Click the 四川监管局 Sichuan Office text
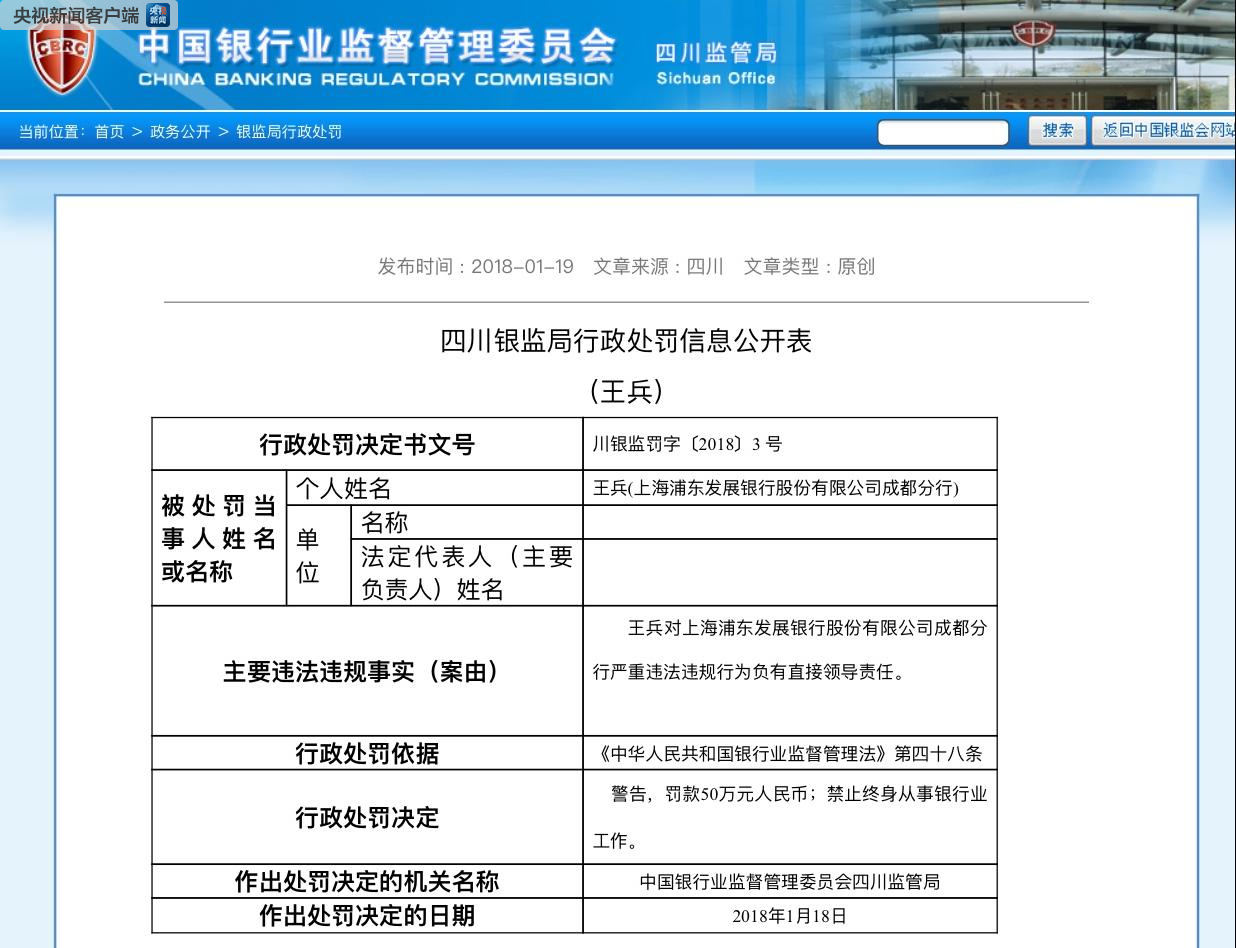Image resolution: width=1236 pixels, height=948 pixels. point(716,64)
